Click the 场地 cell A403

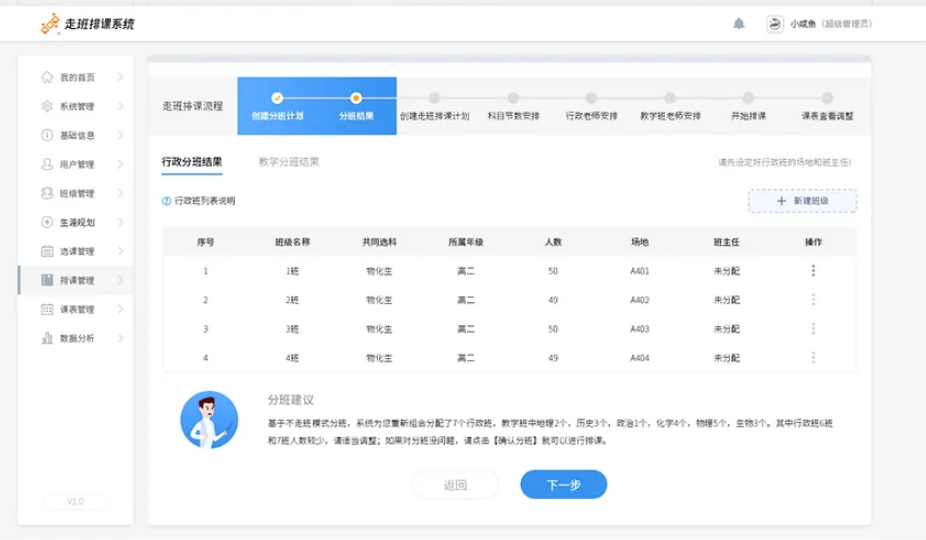point(640,329)
